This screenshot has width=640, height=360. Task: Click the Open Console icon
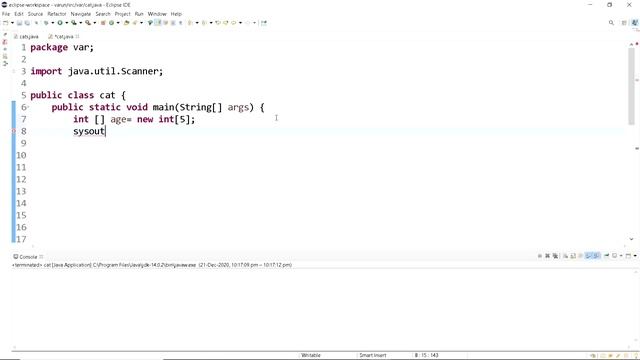click(628, 256)
